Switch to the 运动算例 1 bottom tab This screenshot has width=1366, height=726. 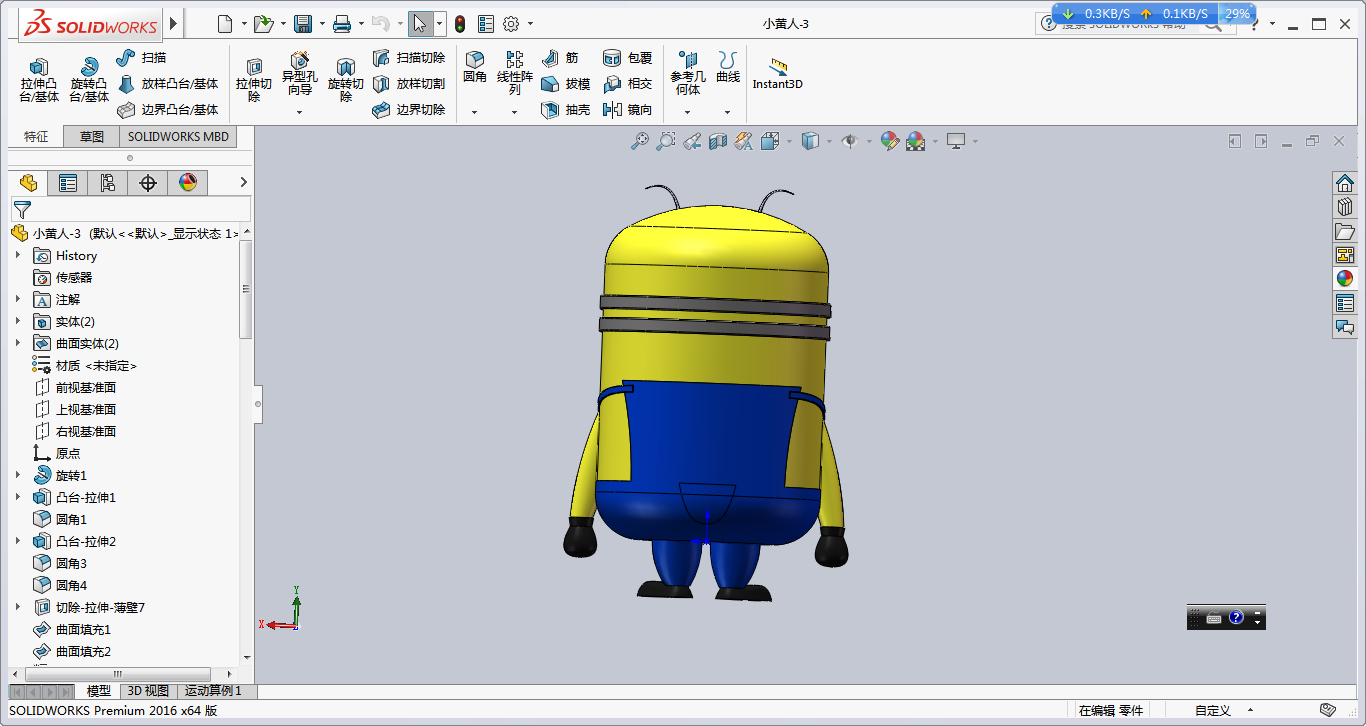pyautogui.click(x=214, y=691)
